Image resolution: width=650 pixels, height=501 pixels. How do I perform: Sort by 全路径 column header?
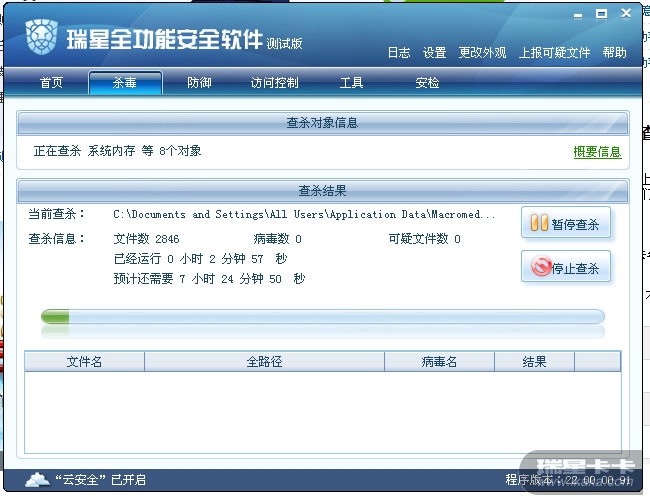(264, 362)
